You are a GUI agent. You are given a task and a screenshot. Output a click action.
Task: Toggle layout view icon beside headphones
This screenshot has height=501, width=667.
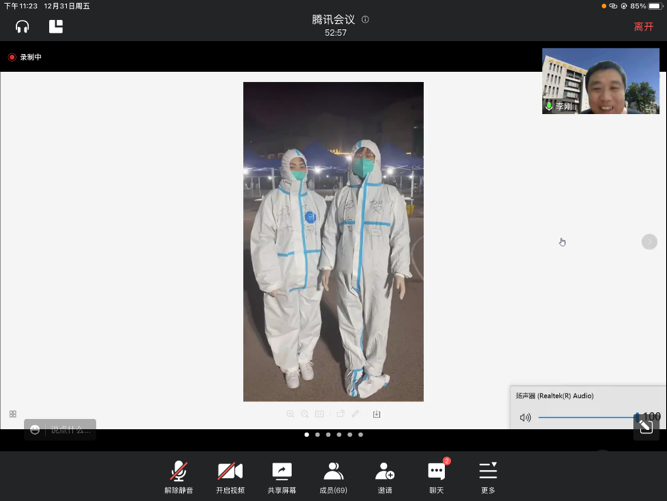point(56,27)
